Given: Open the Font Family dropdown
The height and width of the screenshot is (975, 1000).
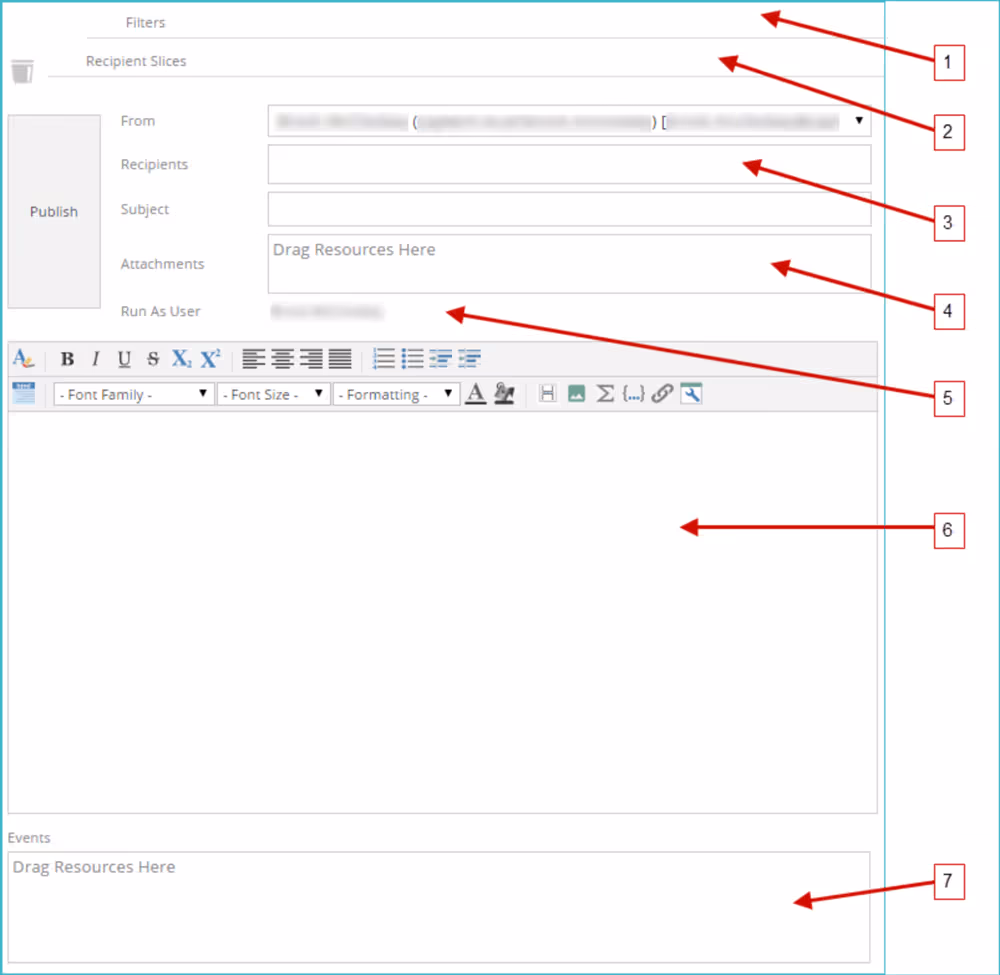Looking at the screenshot, I should 134,395.
